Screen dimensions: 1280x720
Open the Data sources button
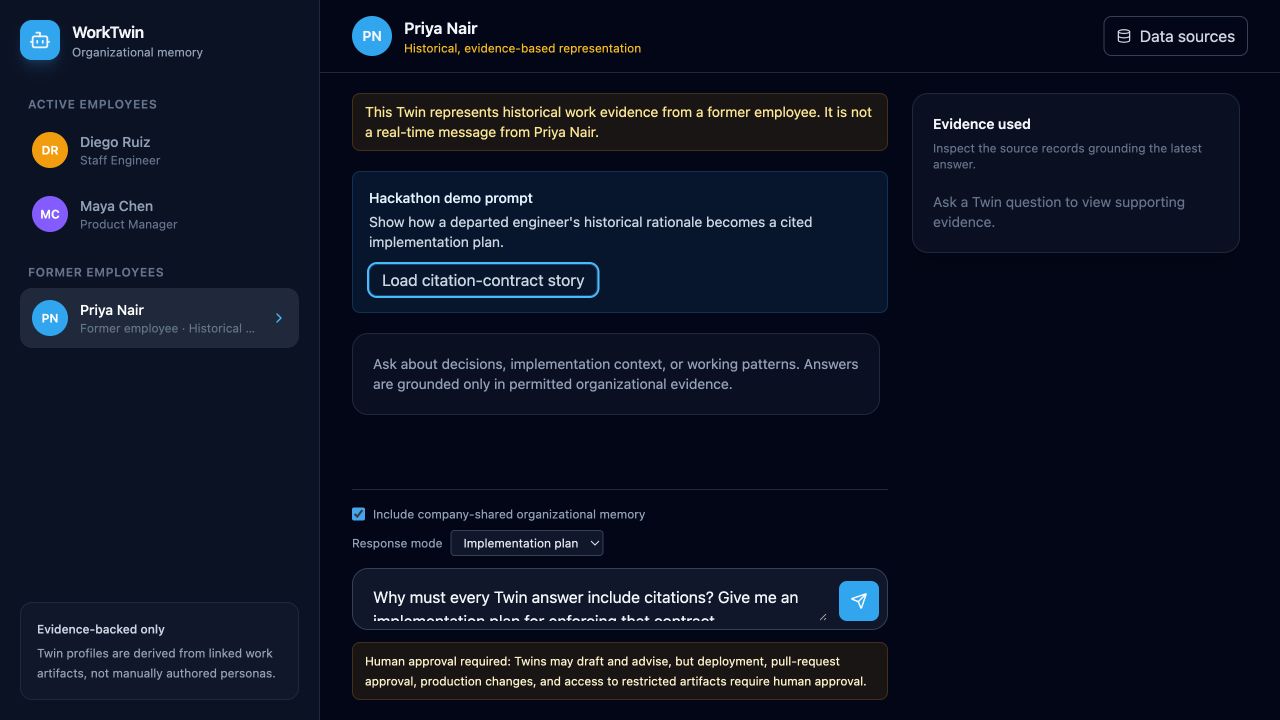click(1175, 36)
